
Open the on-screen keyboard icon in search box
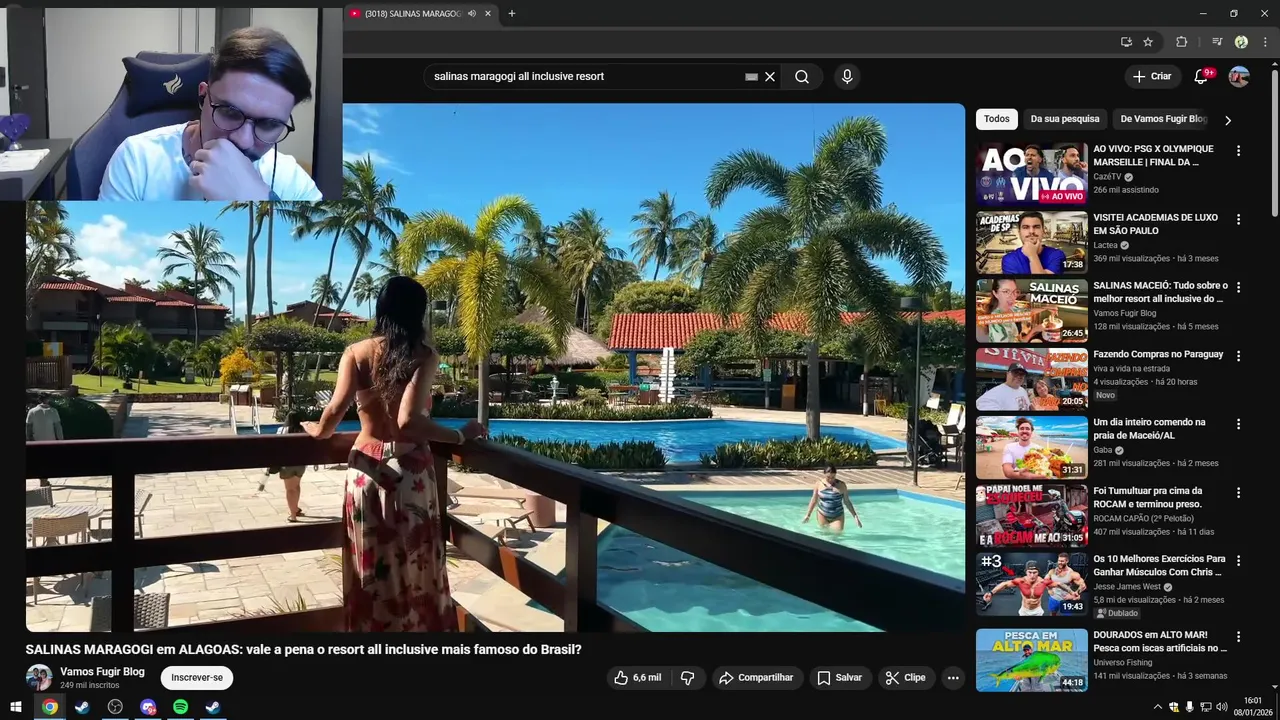point(751,77)
